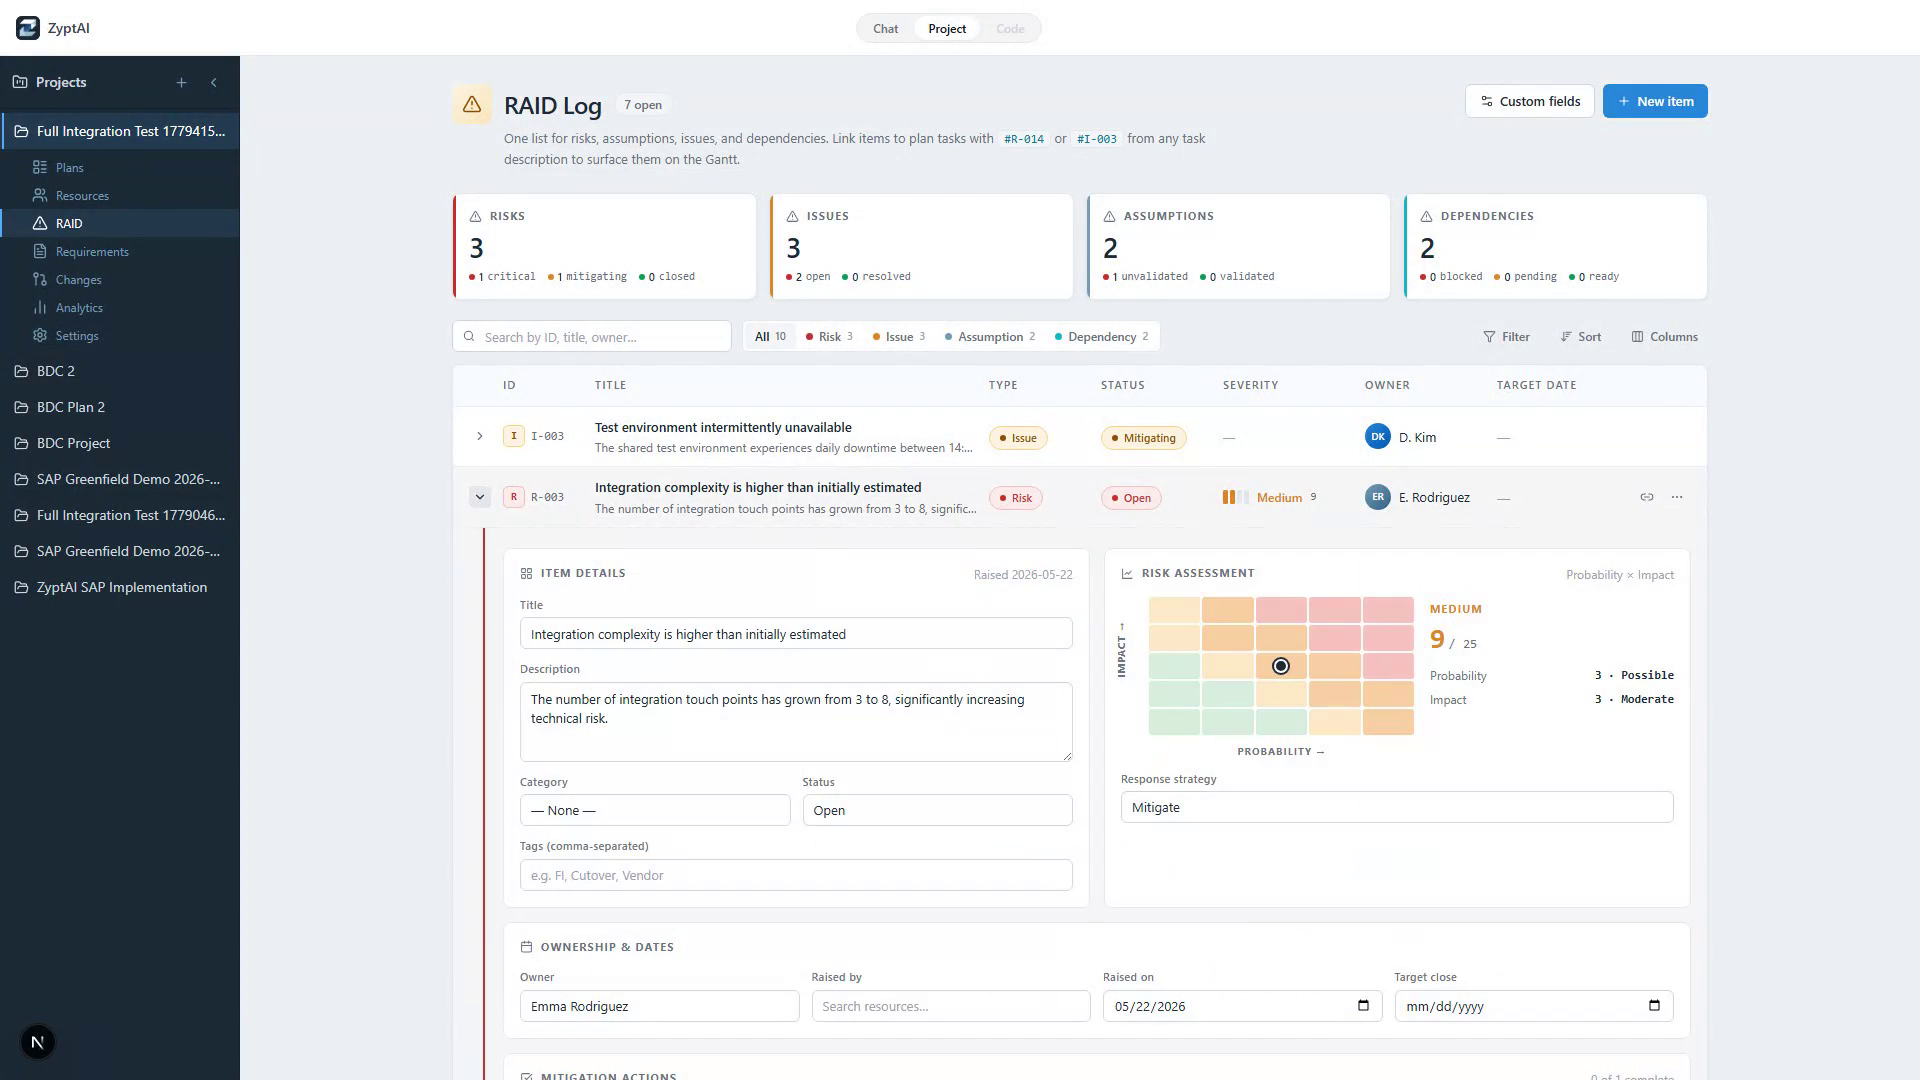This screenshot has width=1920, height=1080.
Task: Switch to Chat tab
Action: pyautogui.click(x=885, y=29)
